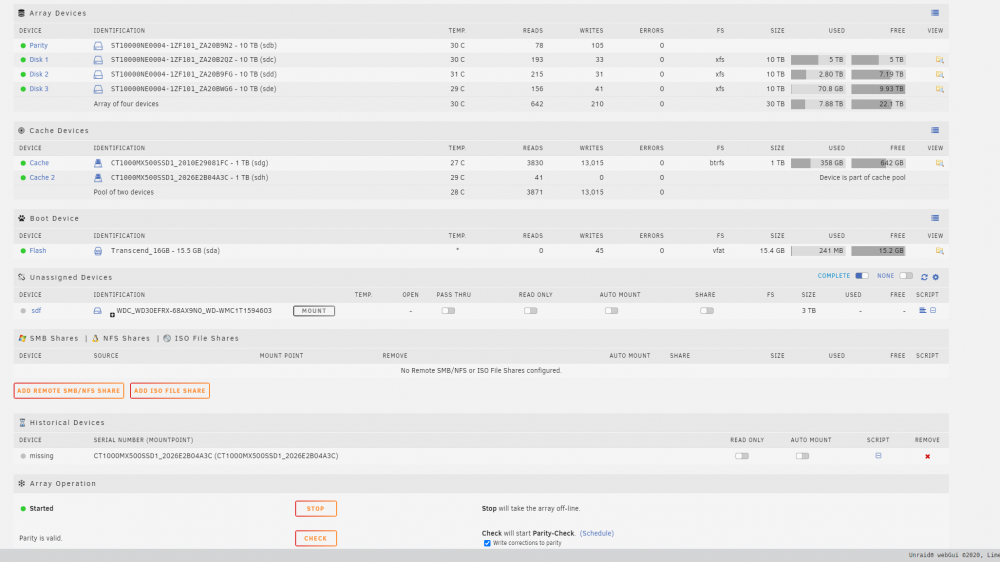Browse Cache contents via view icon

coord(939,163)
